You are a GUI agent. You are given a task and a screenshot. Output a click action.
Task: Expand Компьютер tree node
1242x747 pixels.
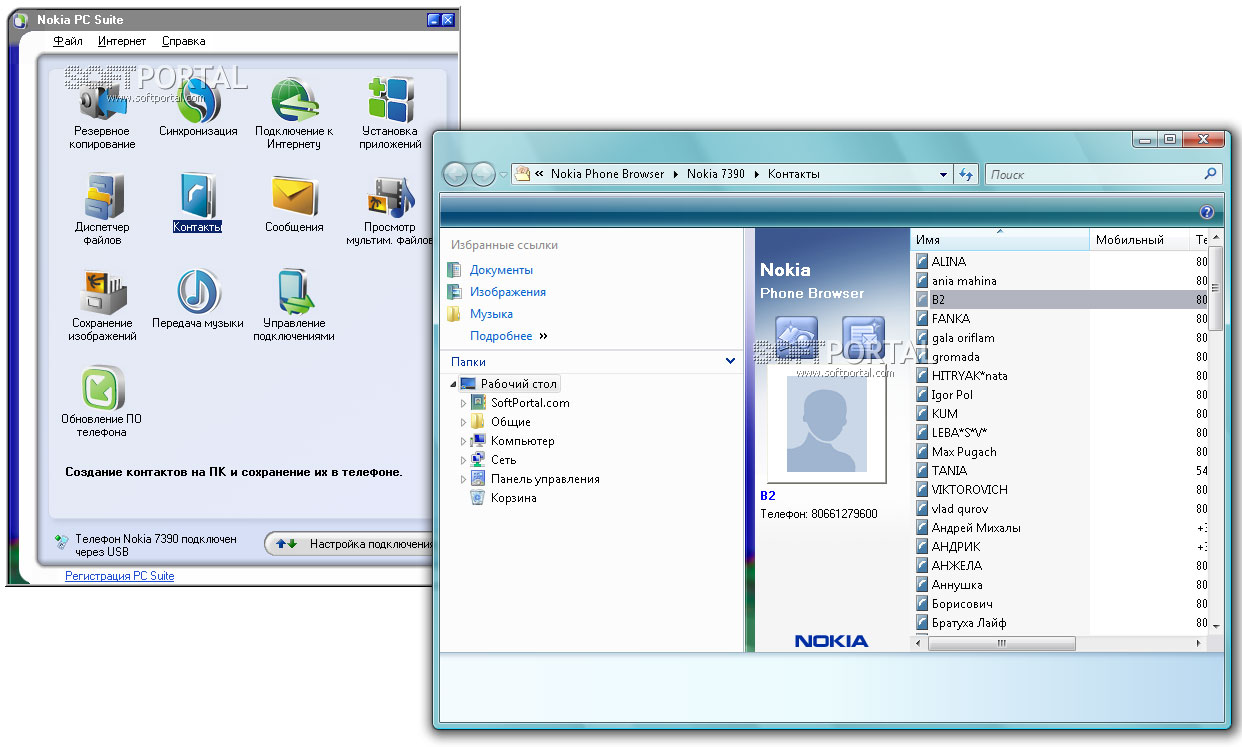(x=463, y=441)
